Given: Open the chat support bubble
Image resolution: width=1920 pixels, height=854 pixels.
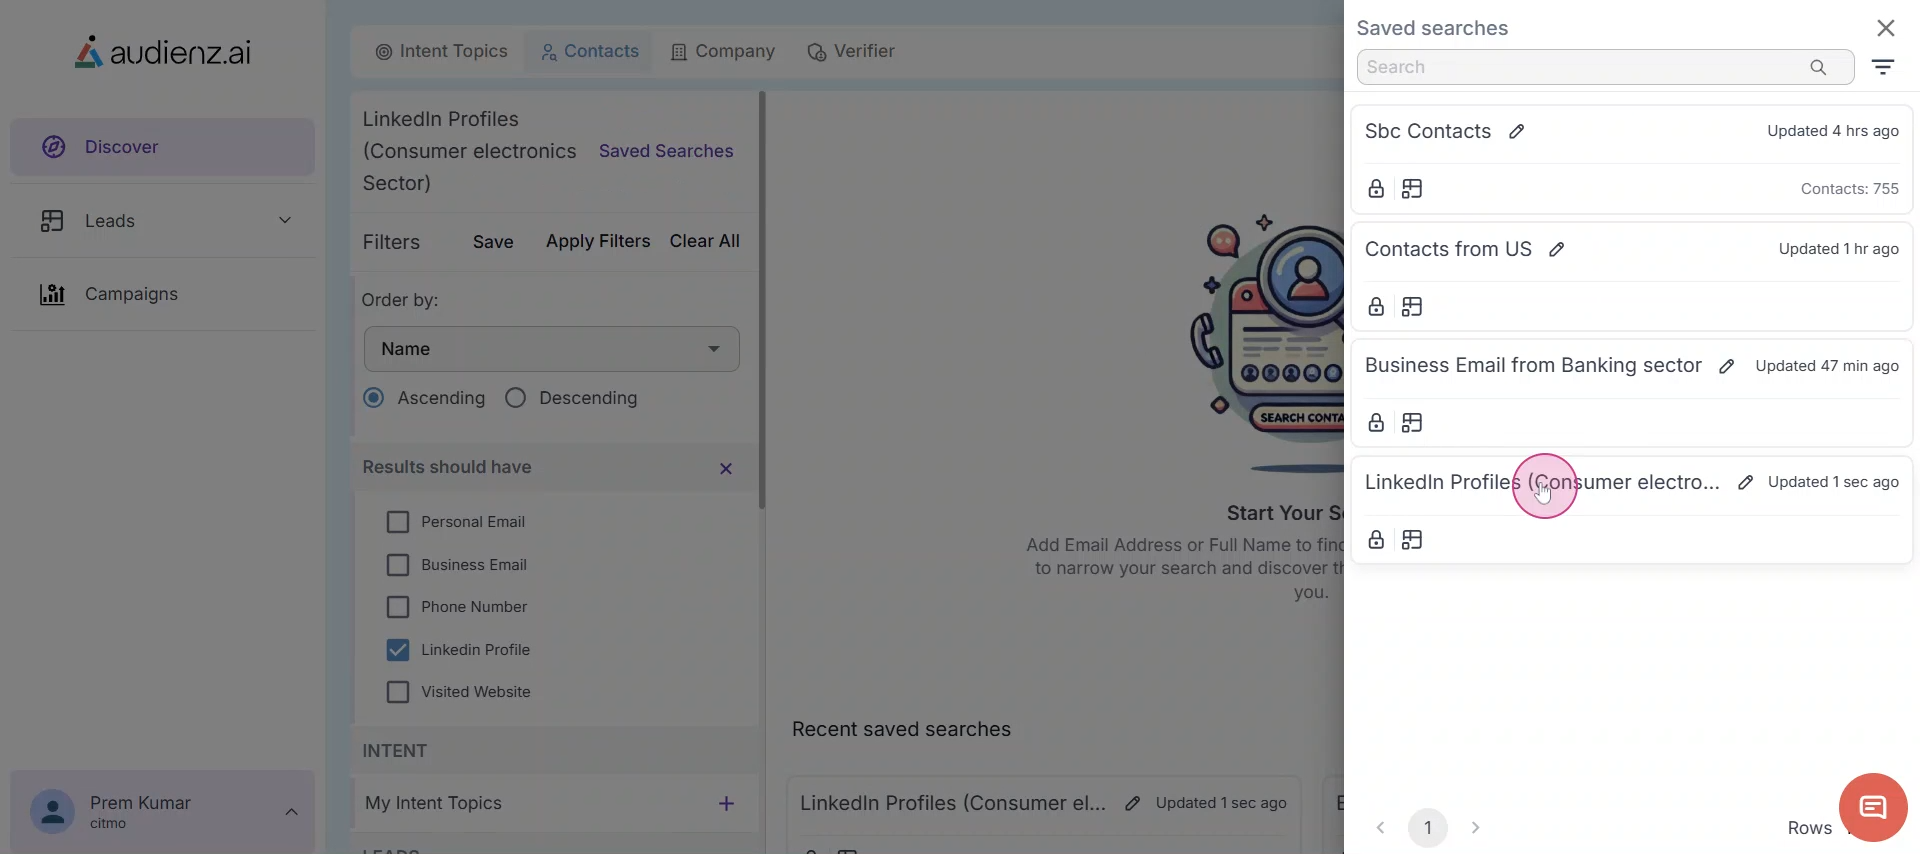Looking at the screenshot, I should [1872, 807].
